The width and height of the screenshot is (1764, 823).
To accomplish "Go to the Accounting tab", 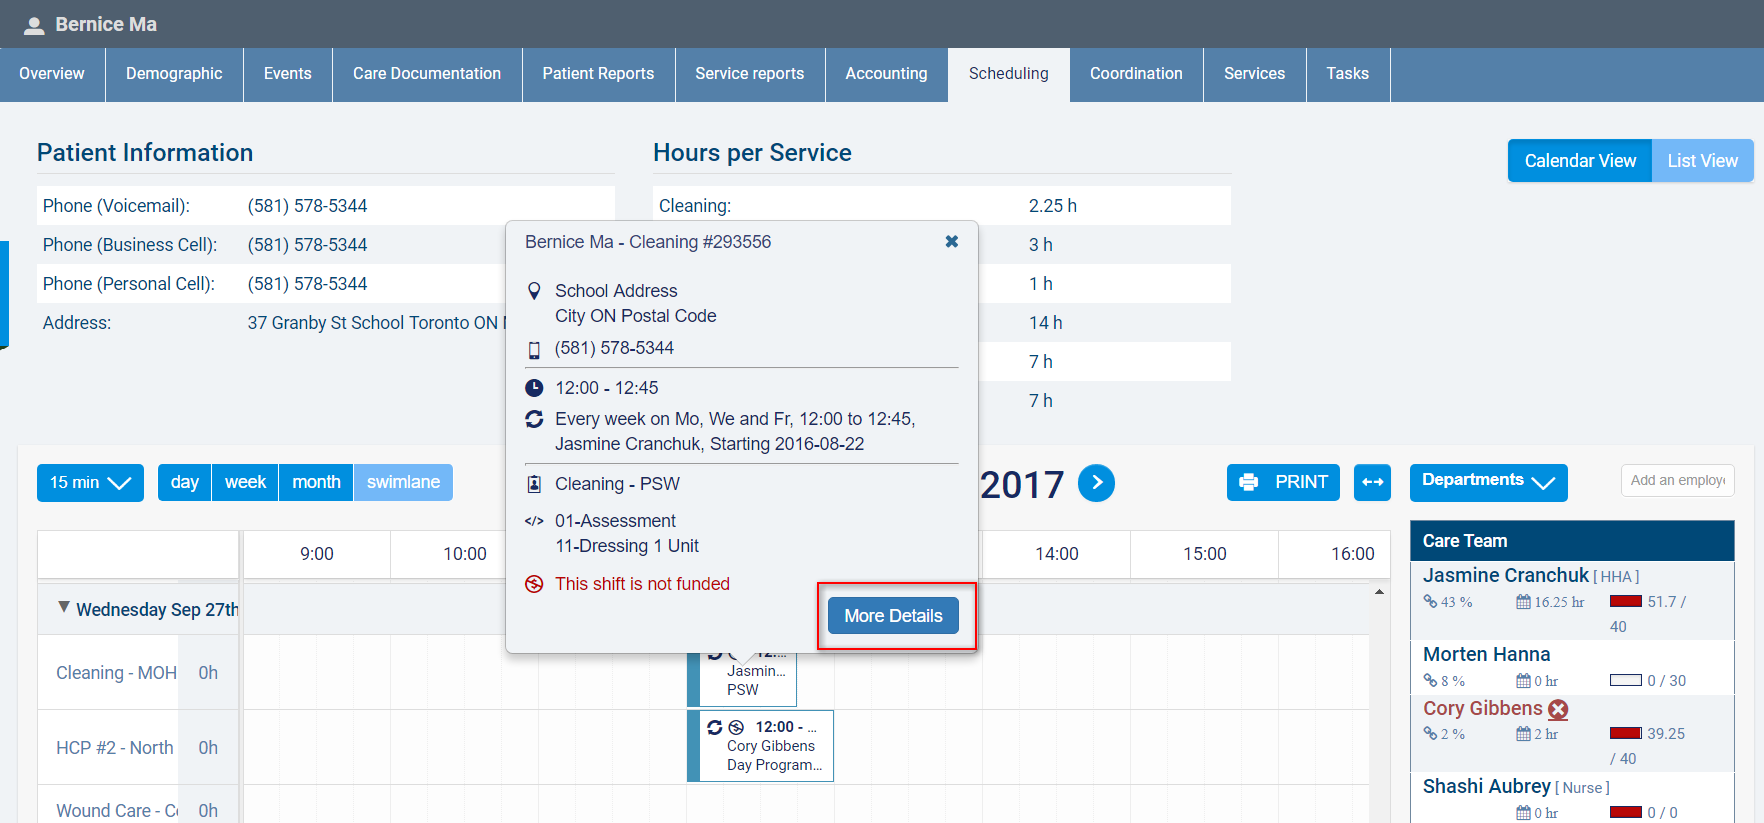I will tap(886, 74).
